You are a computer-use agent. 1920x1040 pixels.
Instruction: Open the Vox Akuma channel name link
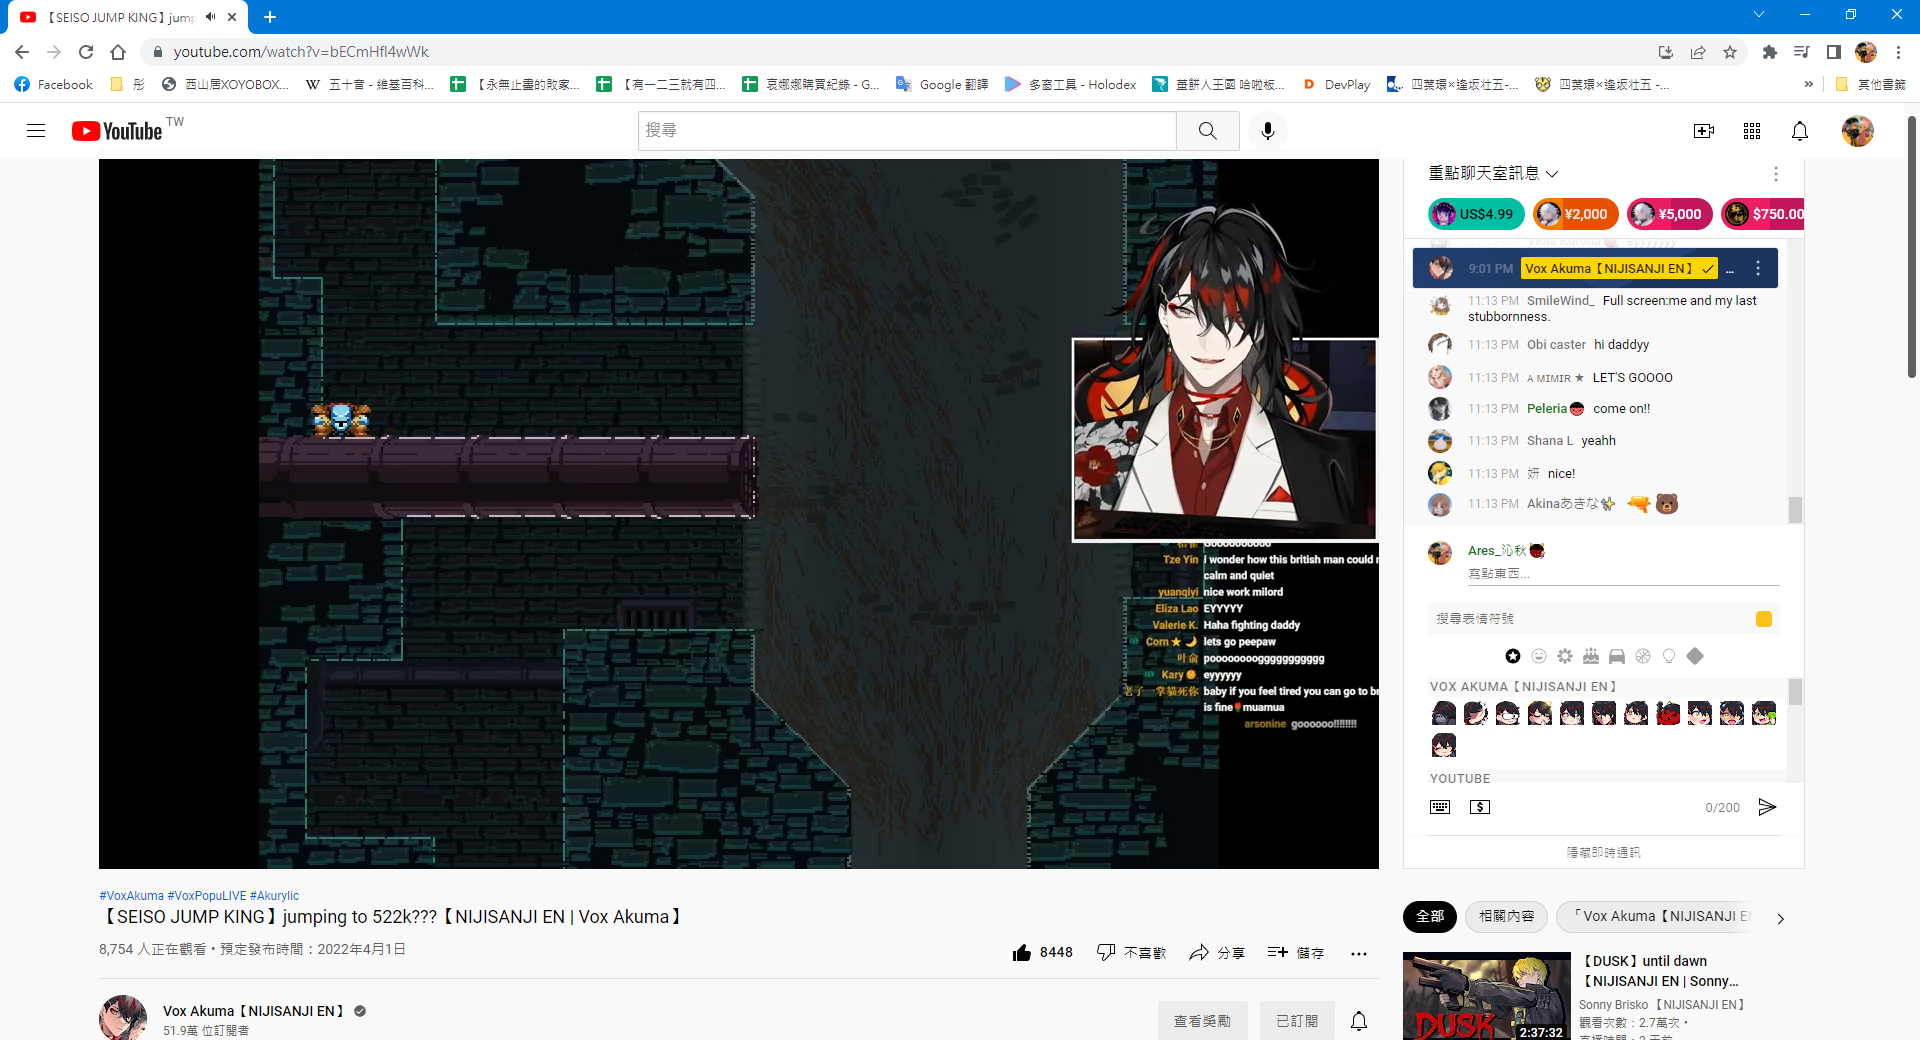253,1011
